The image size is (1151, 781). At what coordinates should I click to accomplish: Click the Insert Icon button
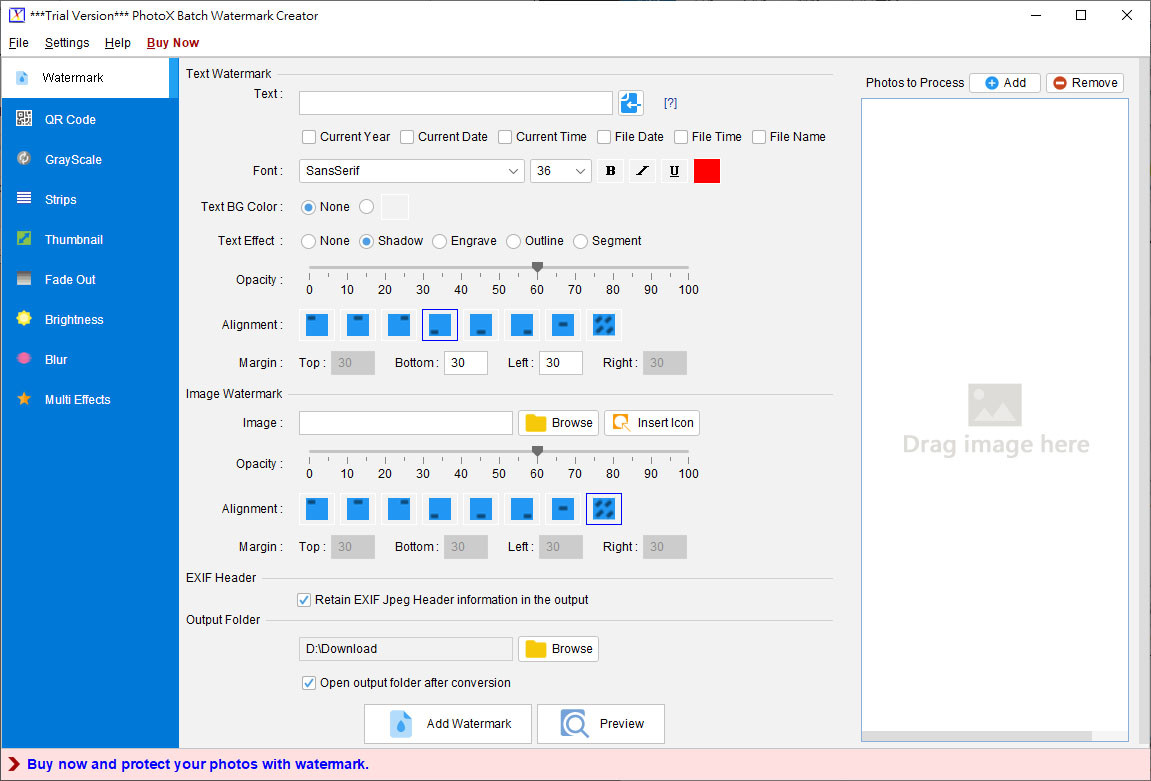pyautogui.click(x=652, y=423)
